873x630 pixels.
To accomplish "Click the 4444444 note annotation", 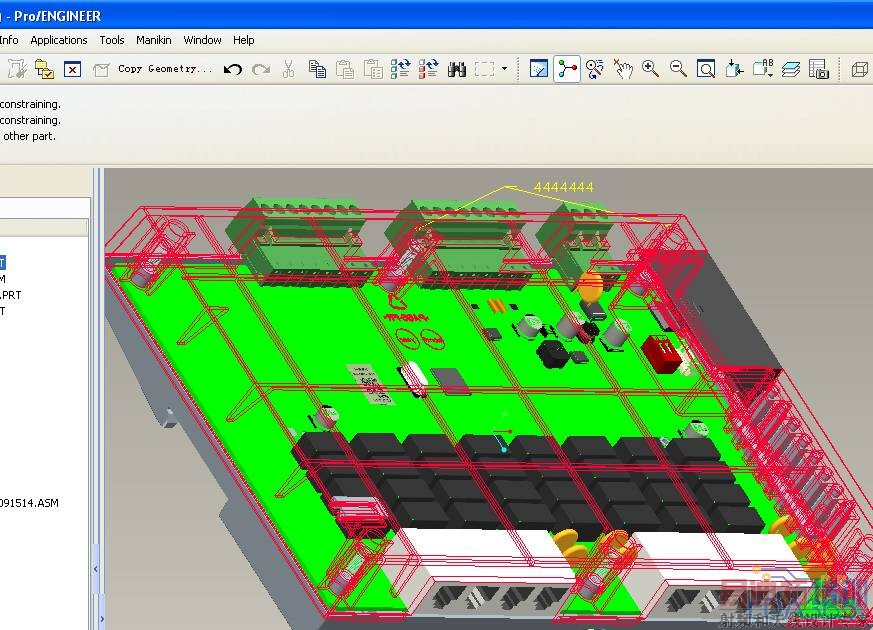I will point(563,187).
